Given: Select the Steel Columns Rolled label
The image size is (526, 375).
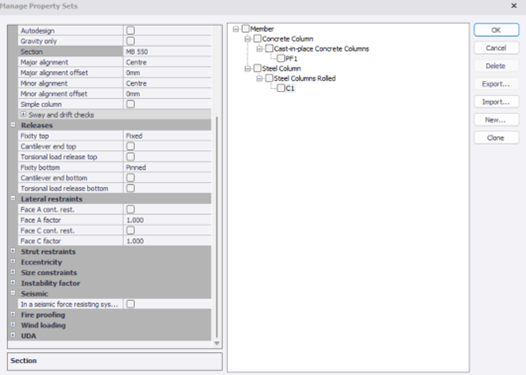Looking at the screenshot, I should [305, 78].
